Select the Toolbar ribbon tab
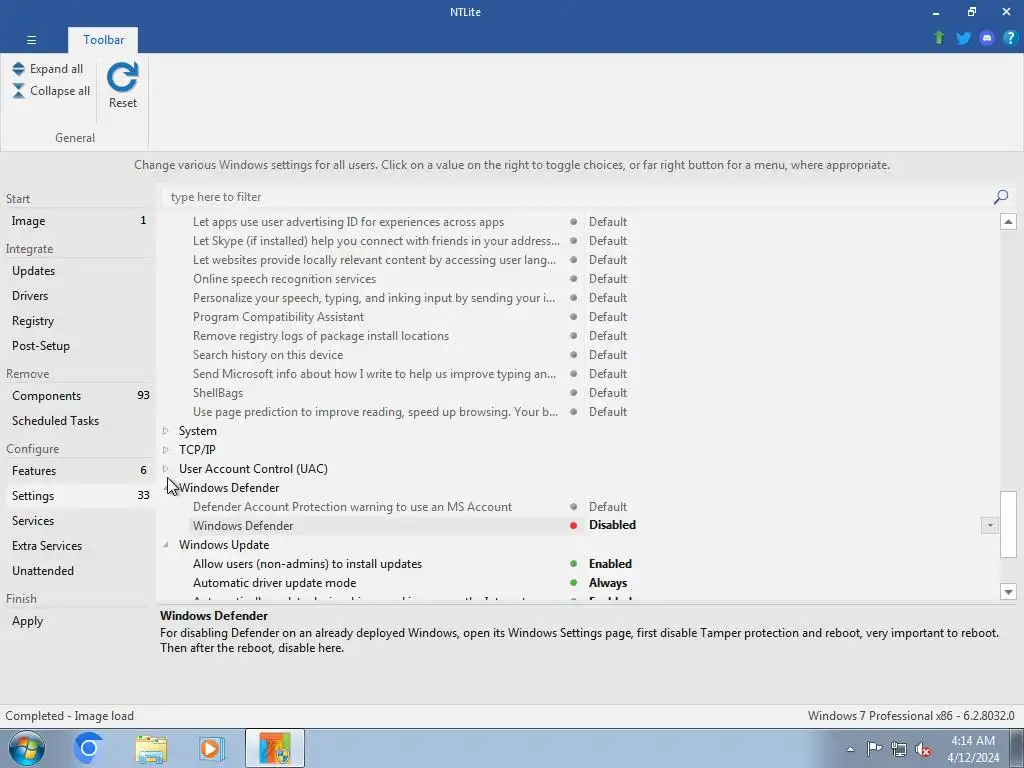The height and width of the screenshot is (768, 1024). pos(103,40)
